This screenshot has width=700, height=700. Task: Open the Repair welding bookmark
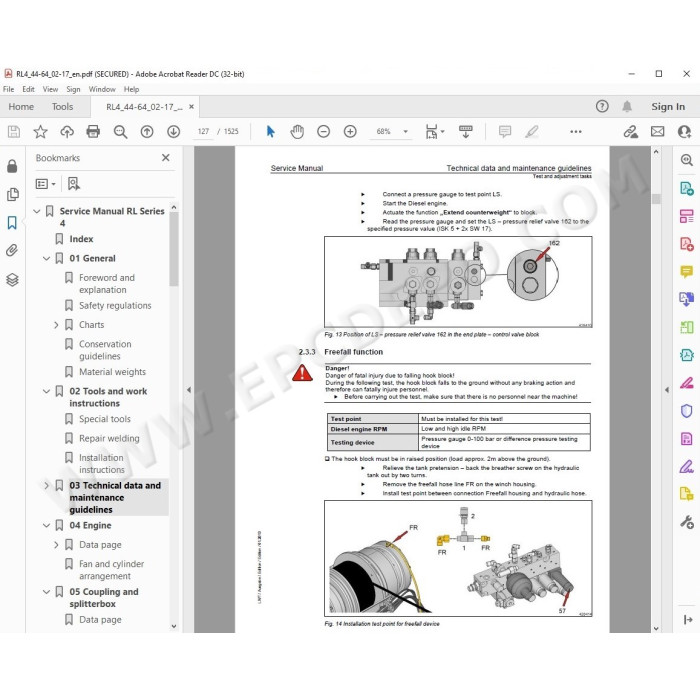coord(109,438)
